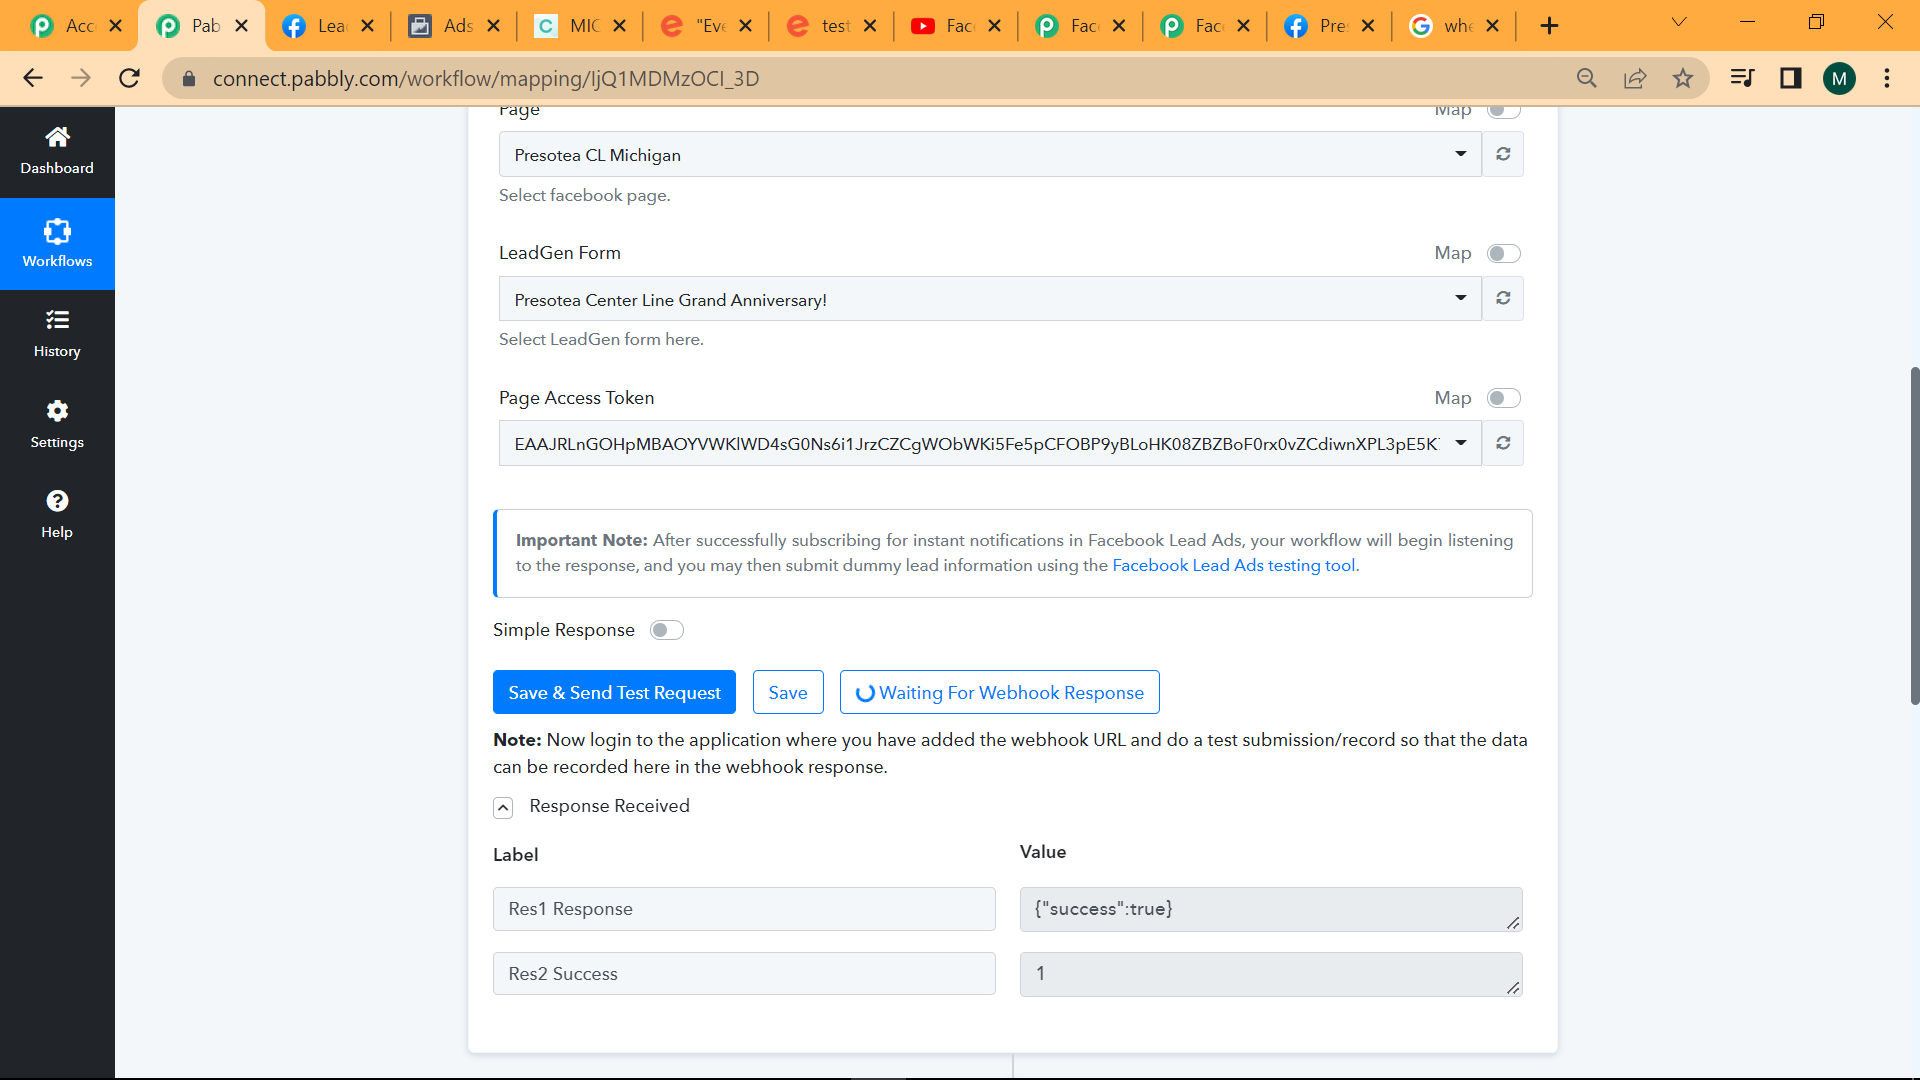Viewport: 1920px width, 1080px height.
Task: Share this page via share icon
Action: [x=1635, y=78]
